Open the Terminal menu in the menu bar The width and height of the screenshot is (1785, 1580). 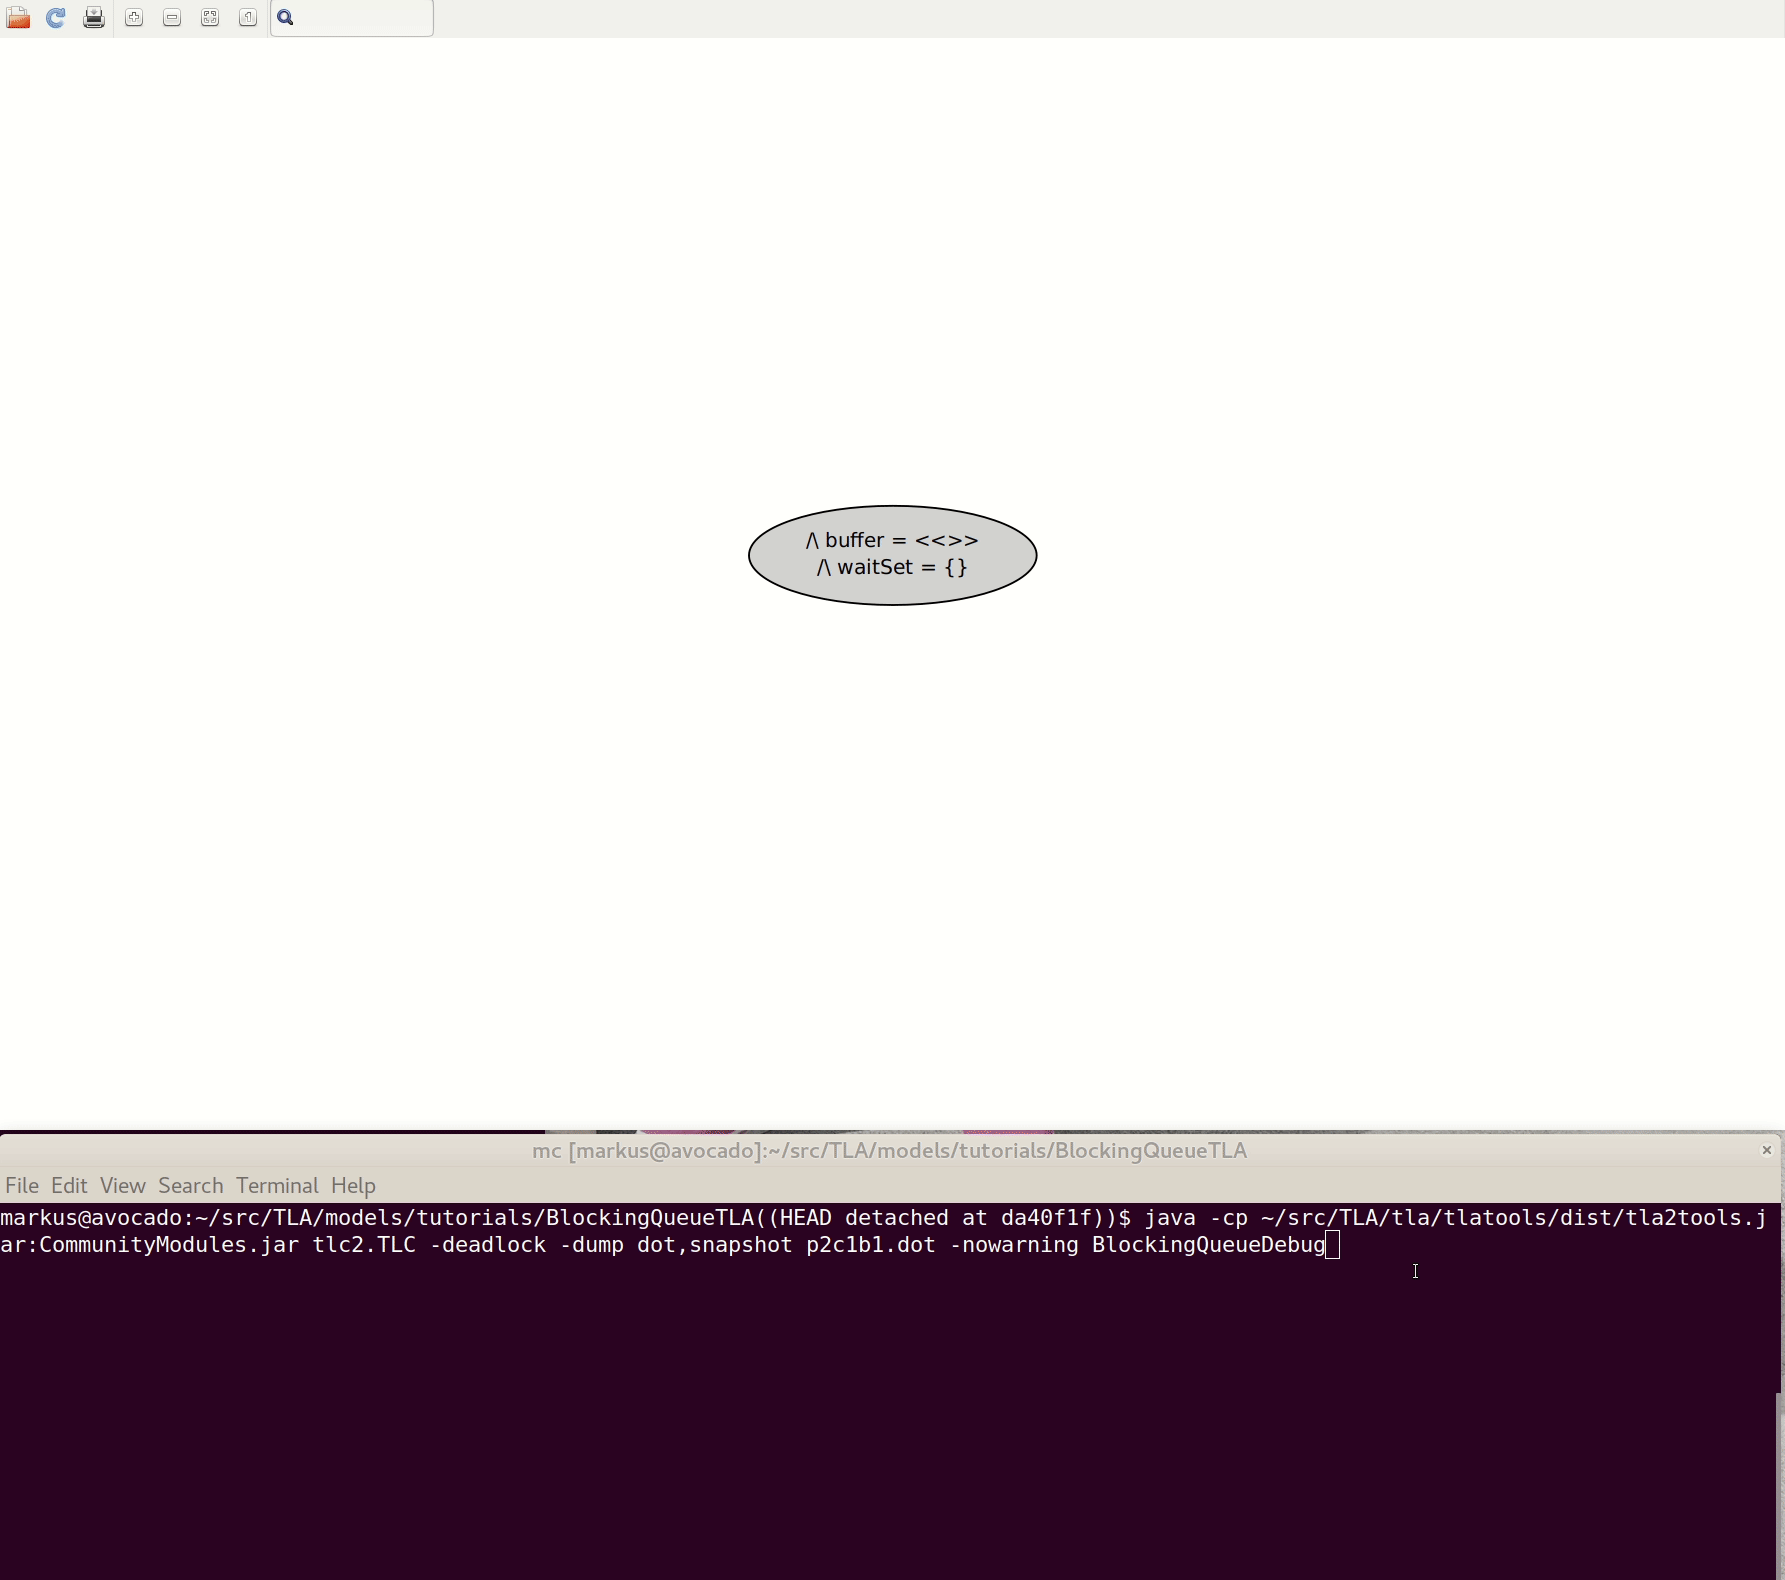point(277,1186)
